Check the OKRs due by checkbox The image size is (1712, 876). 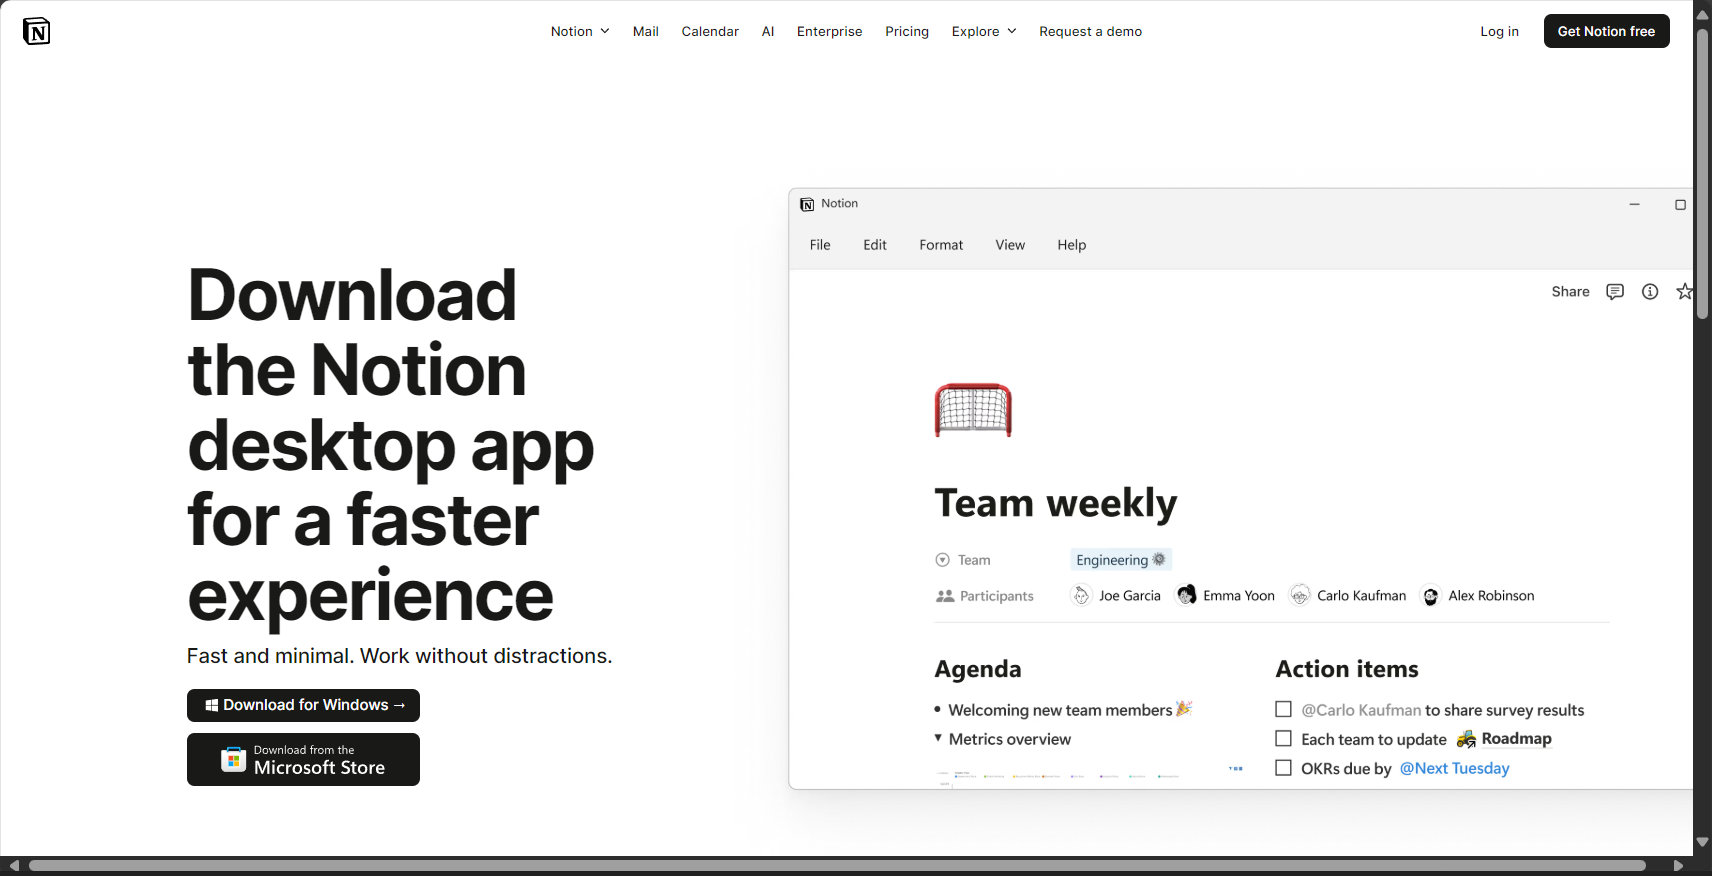click(1283, 768)
